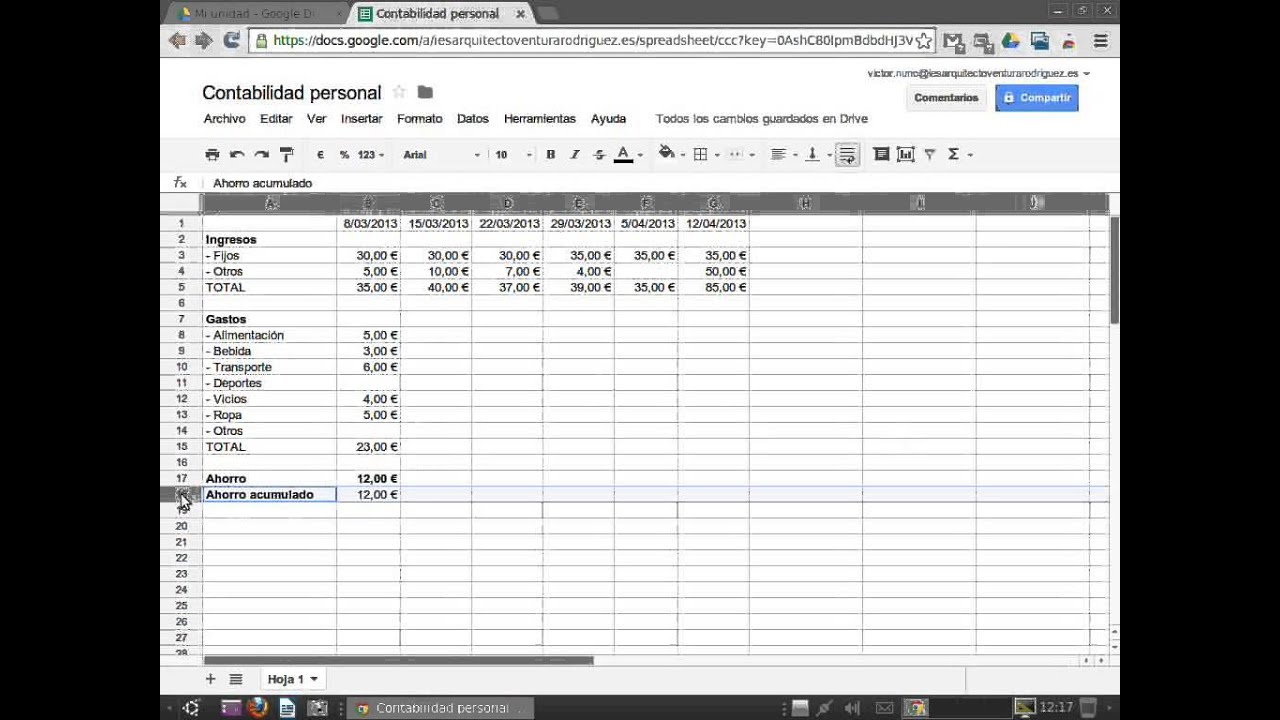The height and width of the screenshot is (720, 1280).
Task: Open the 123 number formats dropdown
Action: (x=371, y=154)
